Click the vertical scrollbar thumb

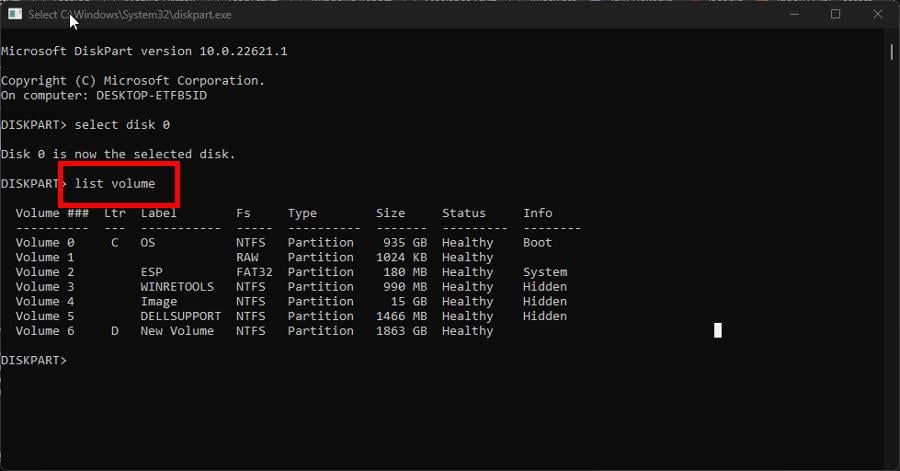tap(892, 50)
